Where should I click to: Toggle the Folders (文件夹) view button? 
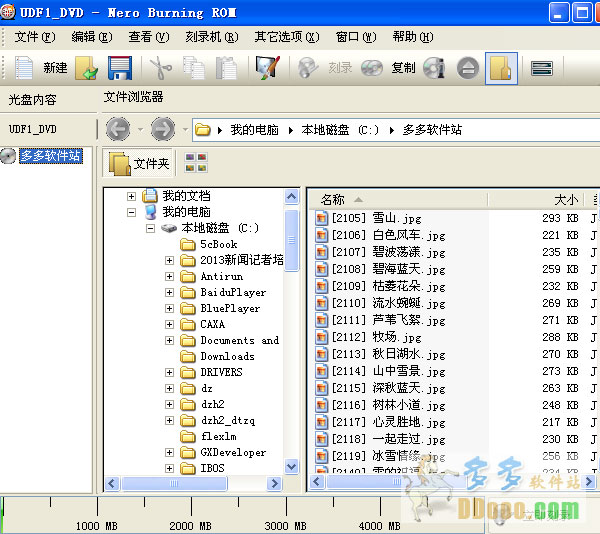coord(139,163)
